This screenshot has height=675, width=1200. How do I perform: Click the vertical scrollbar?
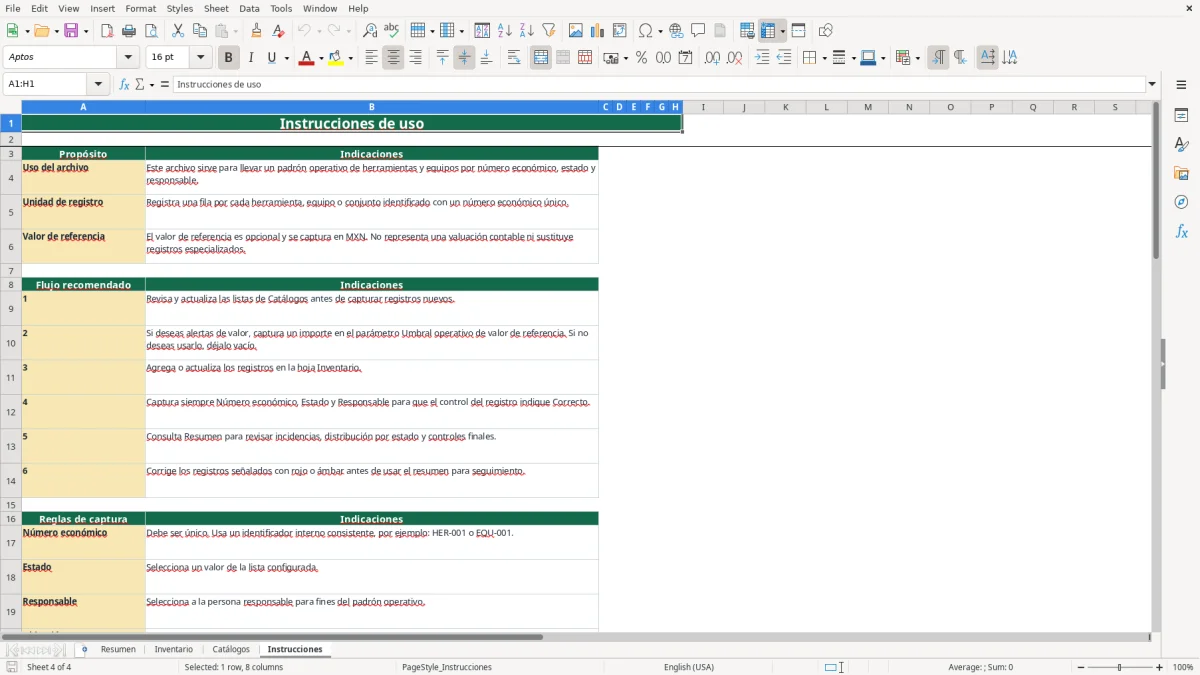point(1157,365)
